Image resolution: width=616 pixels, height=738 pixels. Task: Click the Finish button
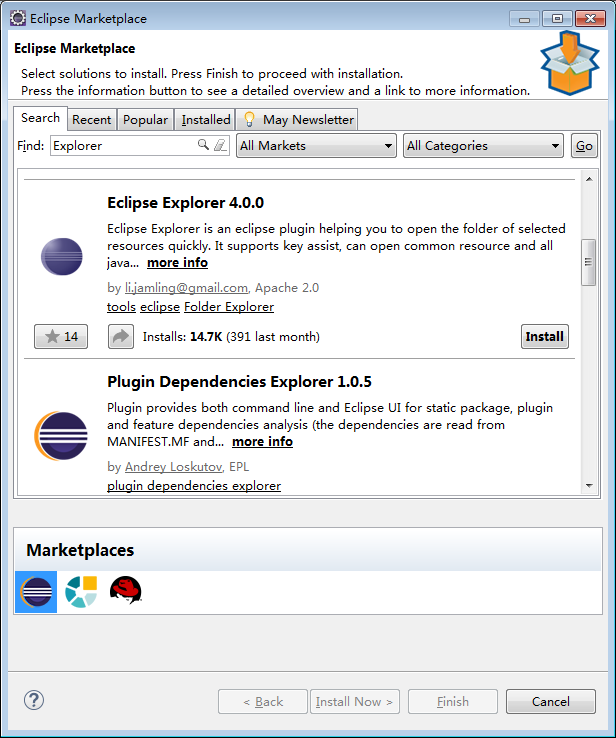click(453, 702)
